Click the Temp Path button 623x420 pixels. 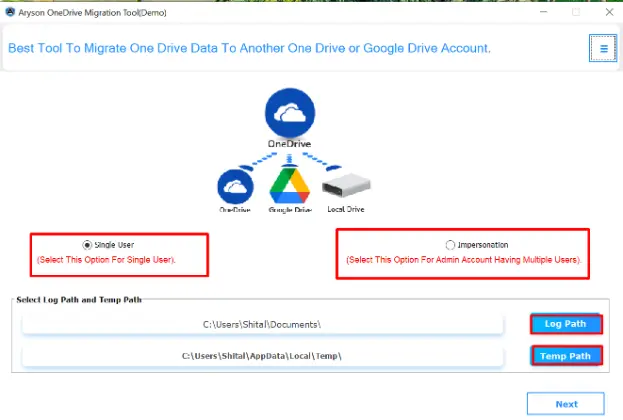click(x=566, y=356)
